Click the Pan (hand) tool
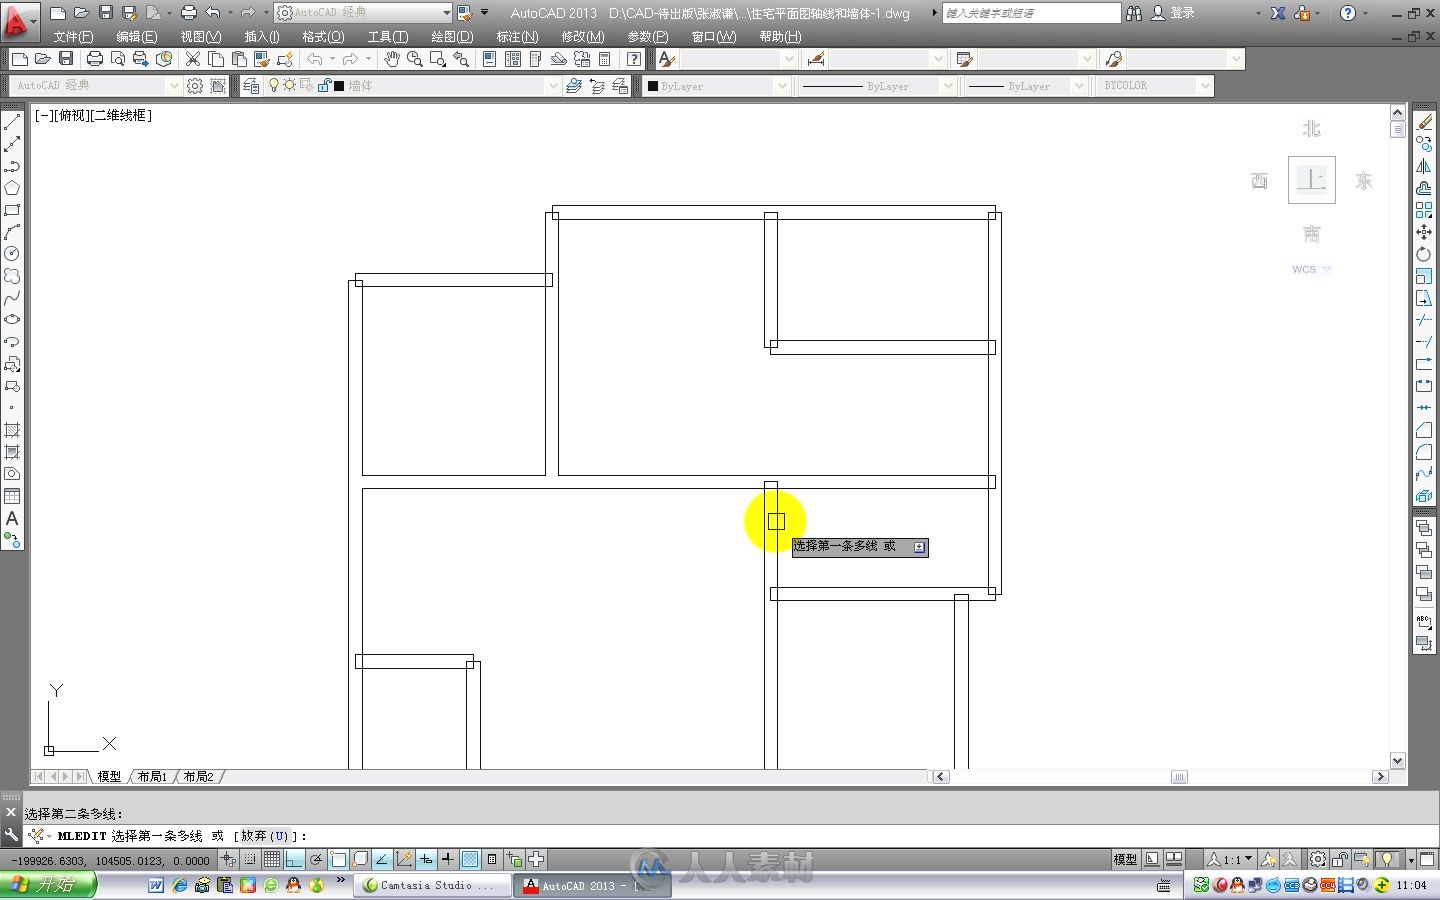The height and width of the screenshot is (900, 1440). pos(392,60)
